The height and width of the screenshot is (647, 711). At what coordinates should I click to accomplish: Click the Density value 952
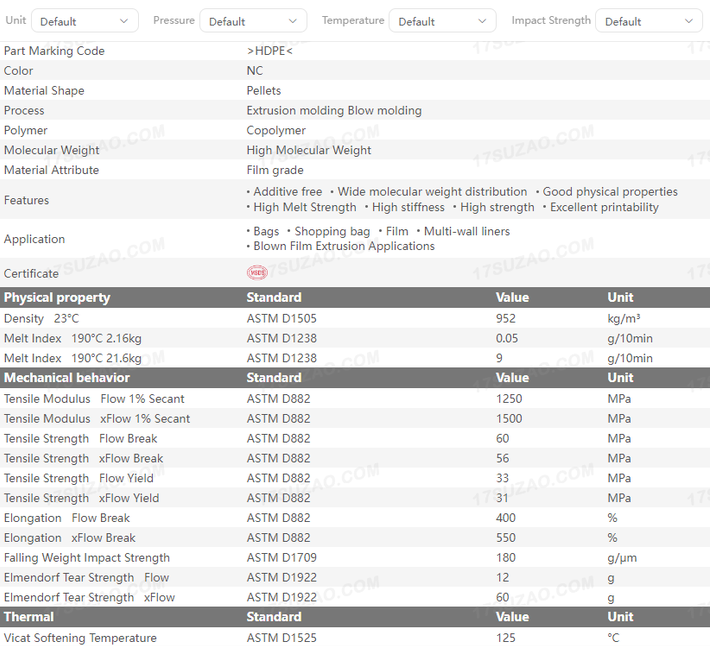[x=507, y=318]
